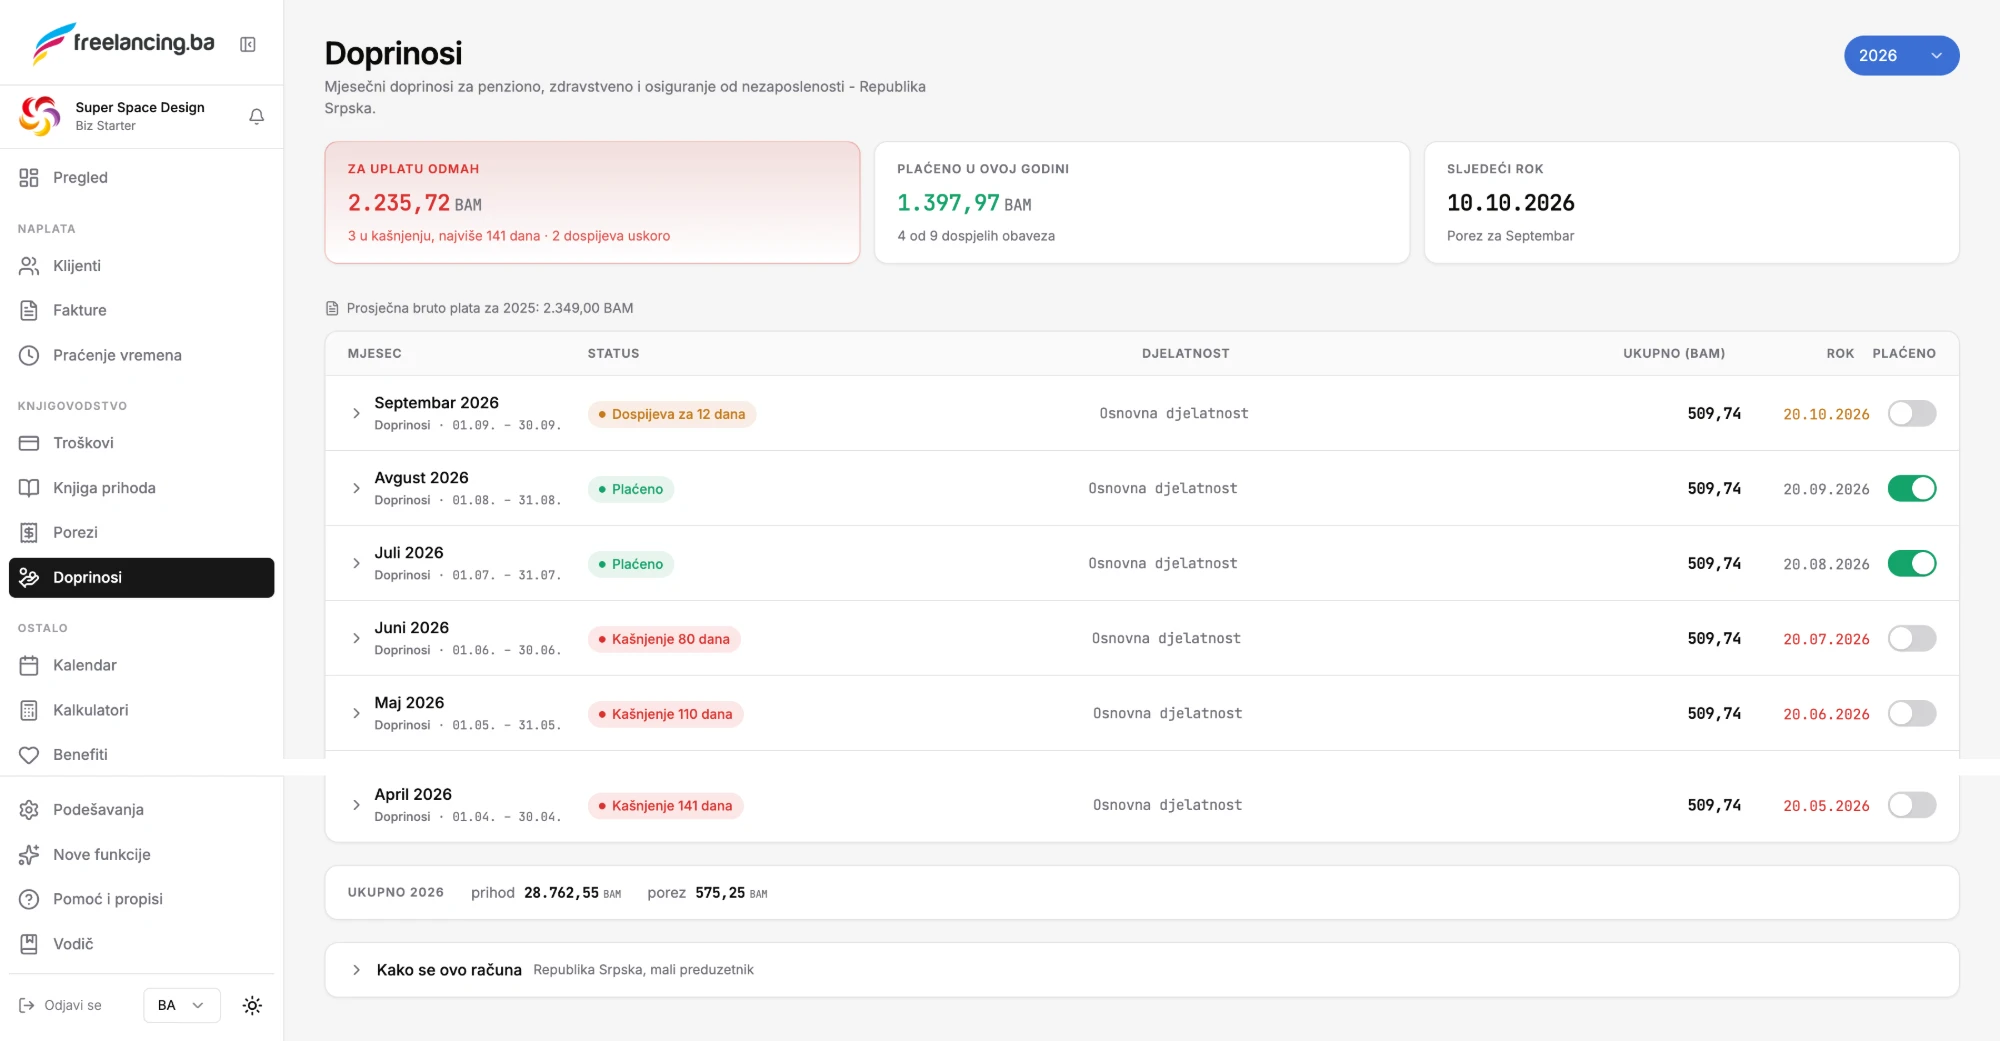Click the Nove funkcije sparkle icon
Screen dimensions: 2000x1041
pyautogui.click(x=29, y=855)
